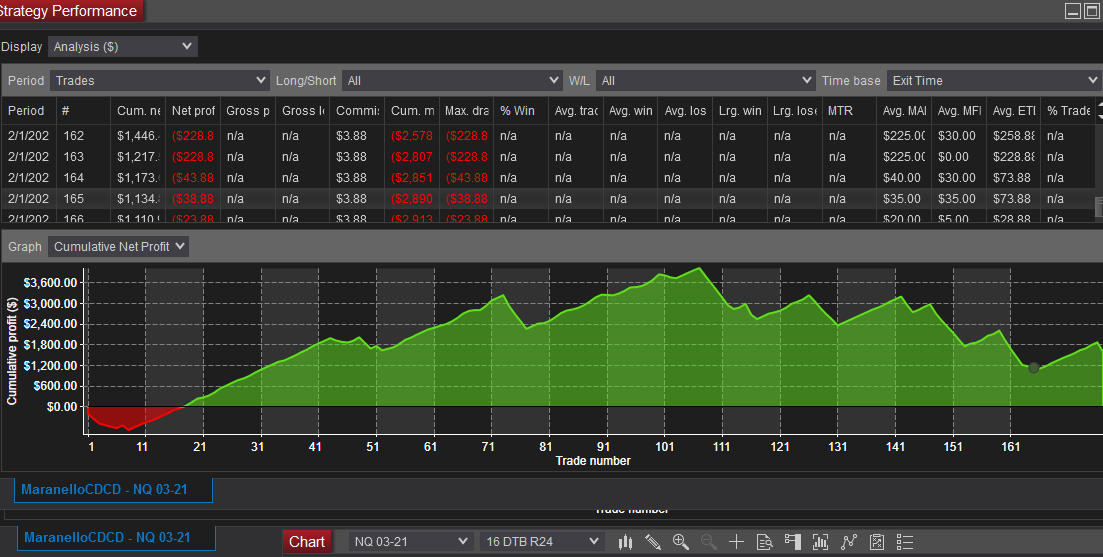Open the Chart Trader icon in toolbar
Image resolution: width=1103 pixels, height=557 pixels.
[x=793, y=542]
